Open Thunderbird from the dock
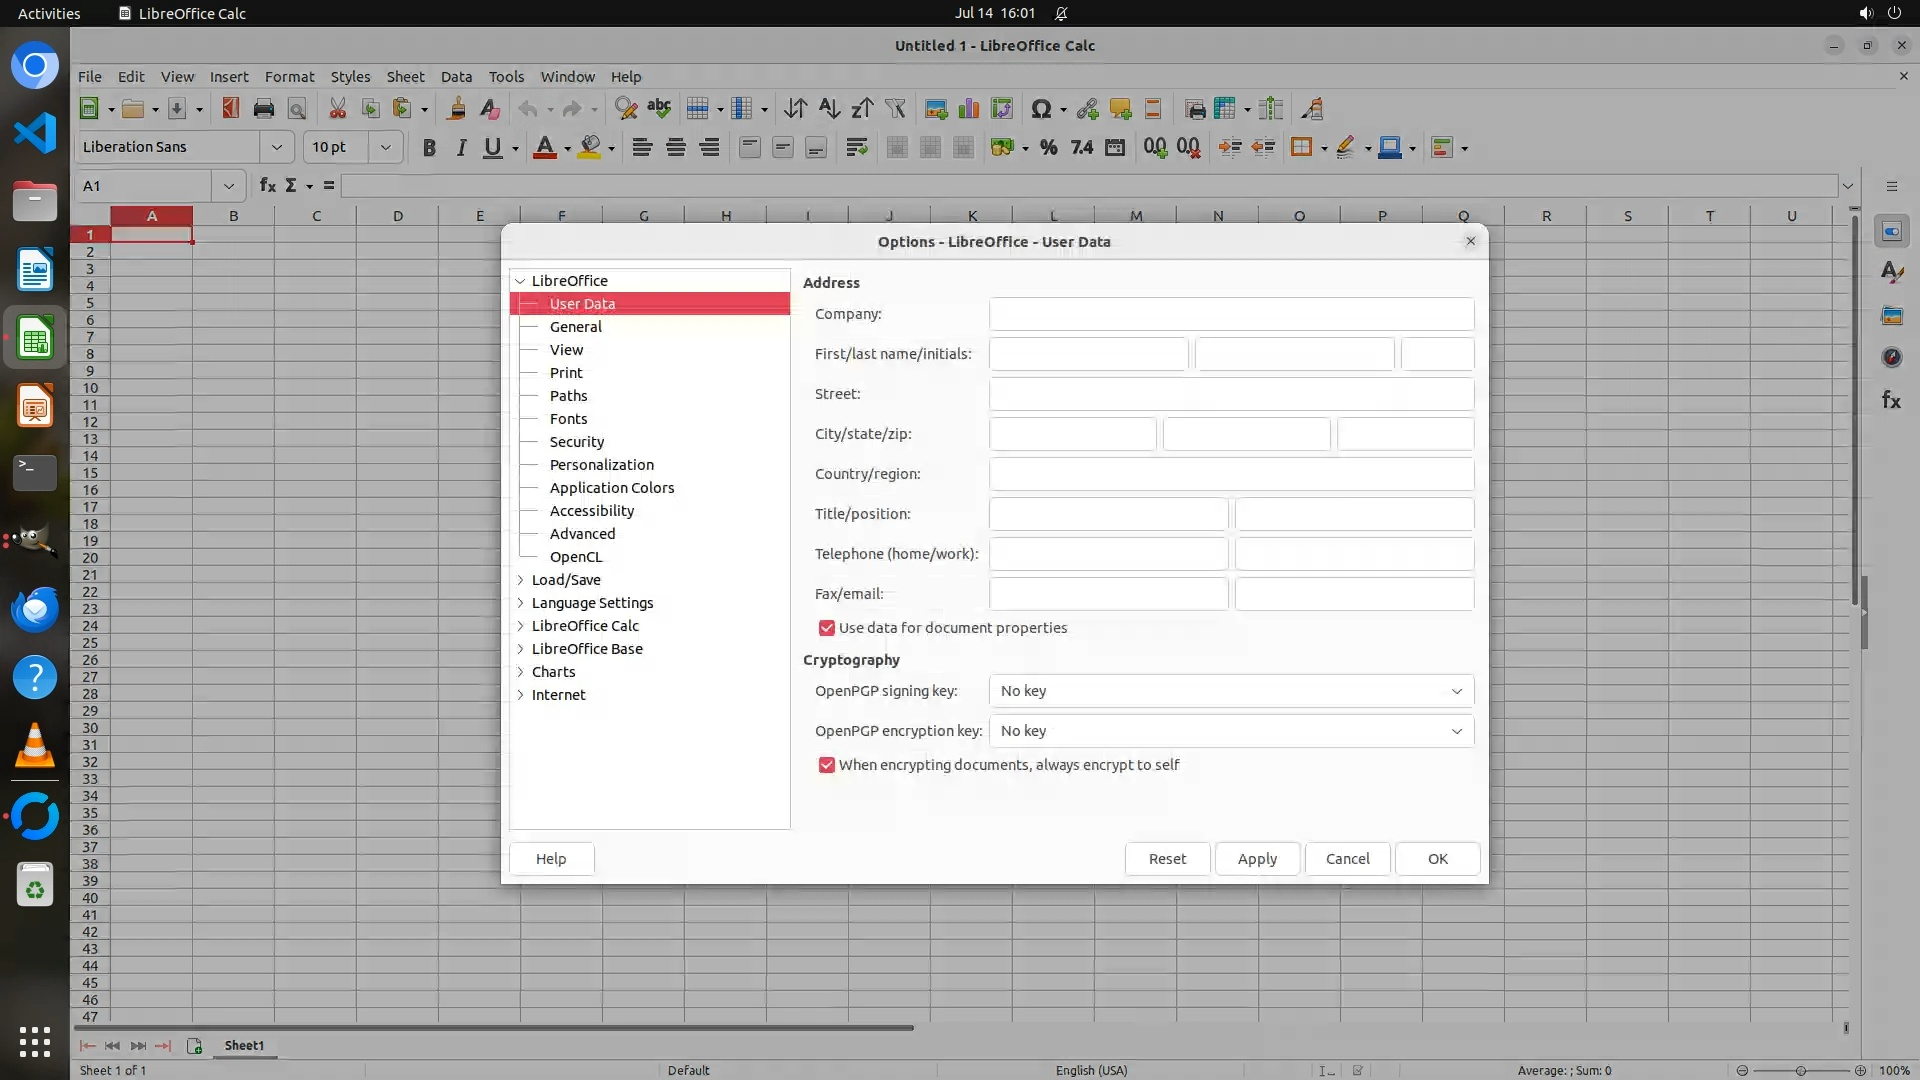This screenshot has width=1920, height=1080. [35, 610]
